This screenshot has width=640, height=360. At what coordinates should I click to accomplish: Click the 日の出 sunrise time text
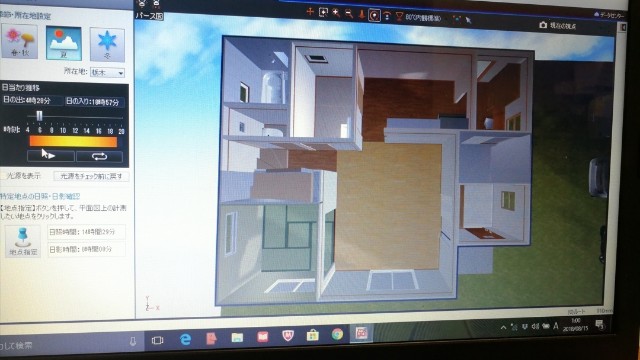pyautogui.click(x=27, y=100)
